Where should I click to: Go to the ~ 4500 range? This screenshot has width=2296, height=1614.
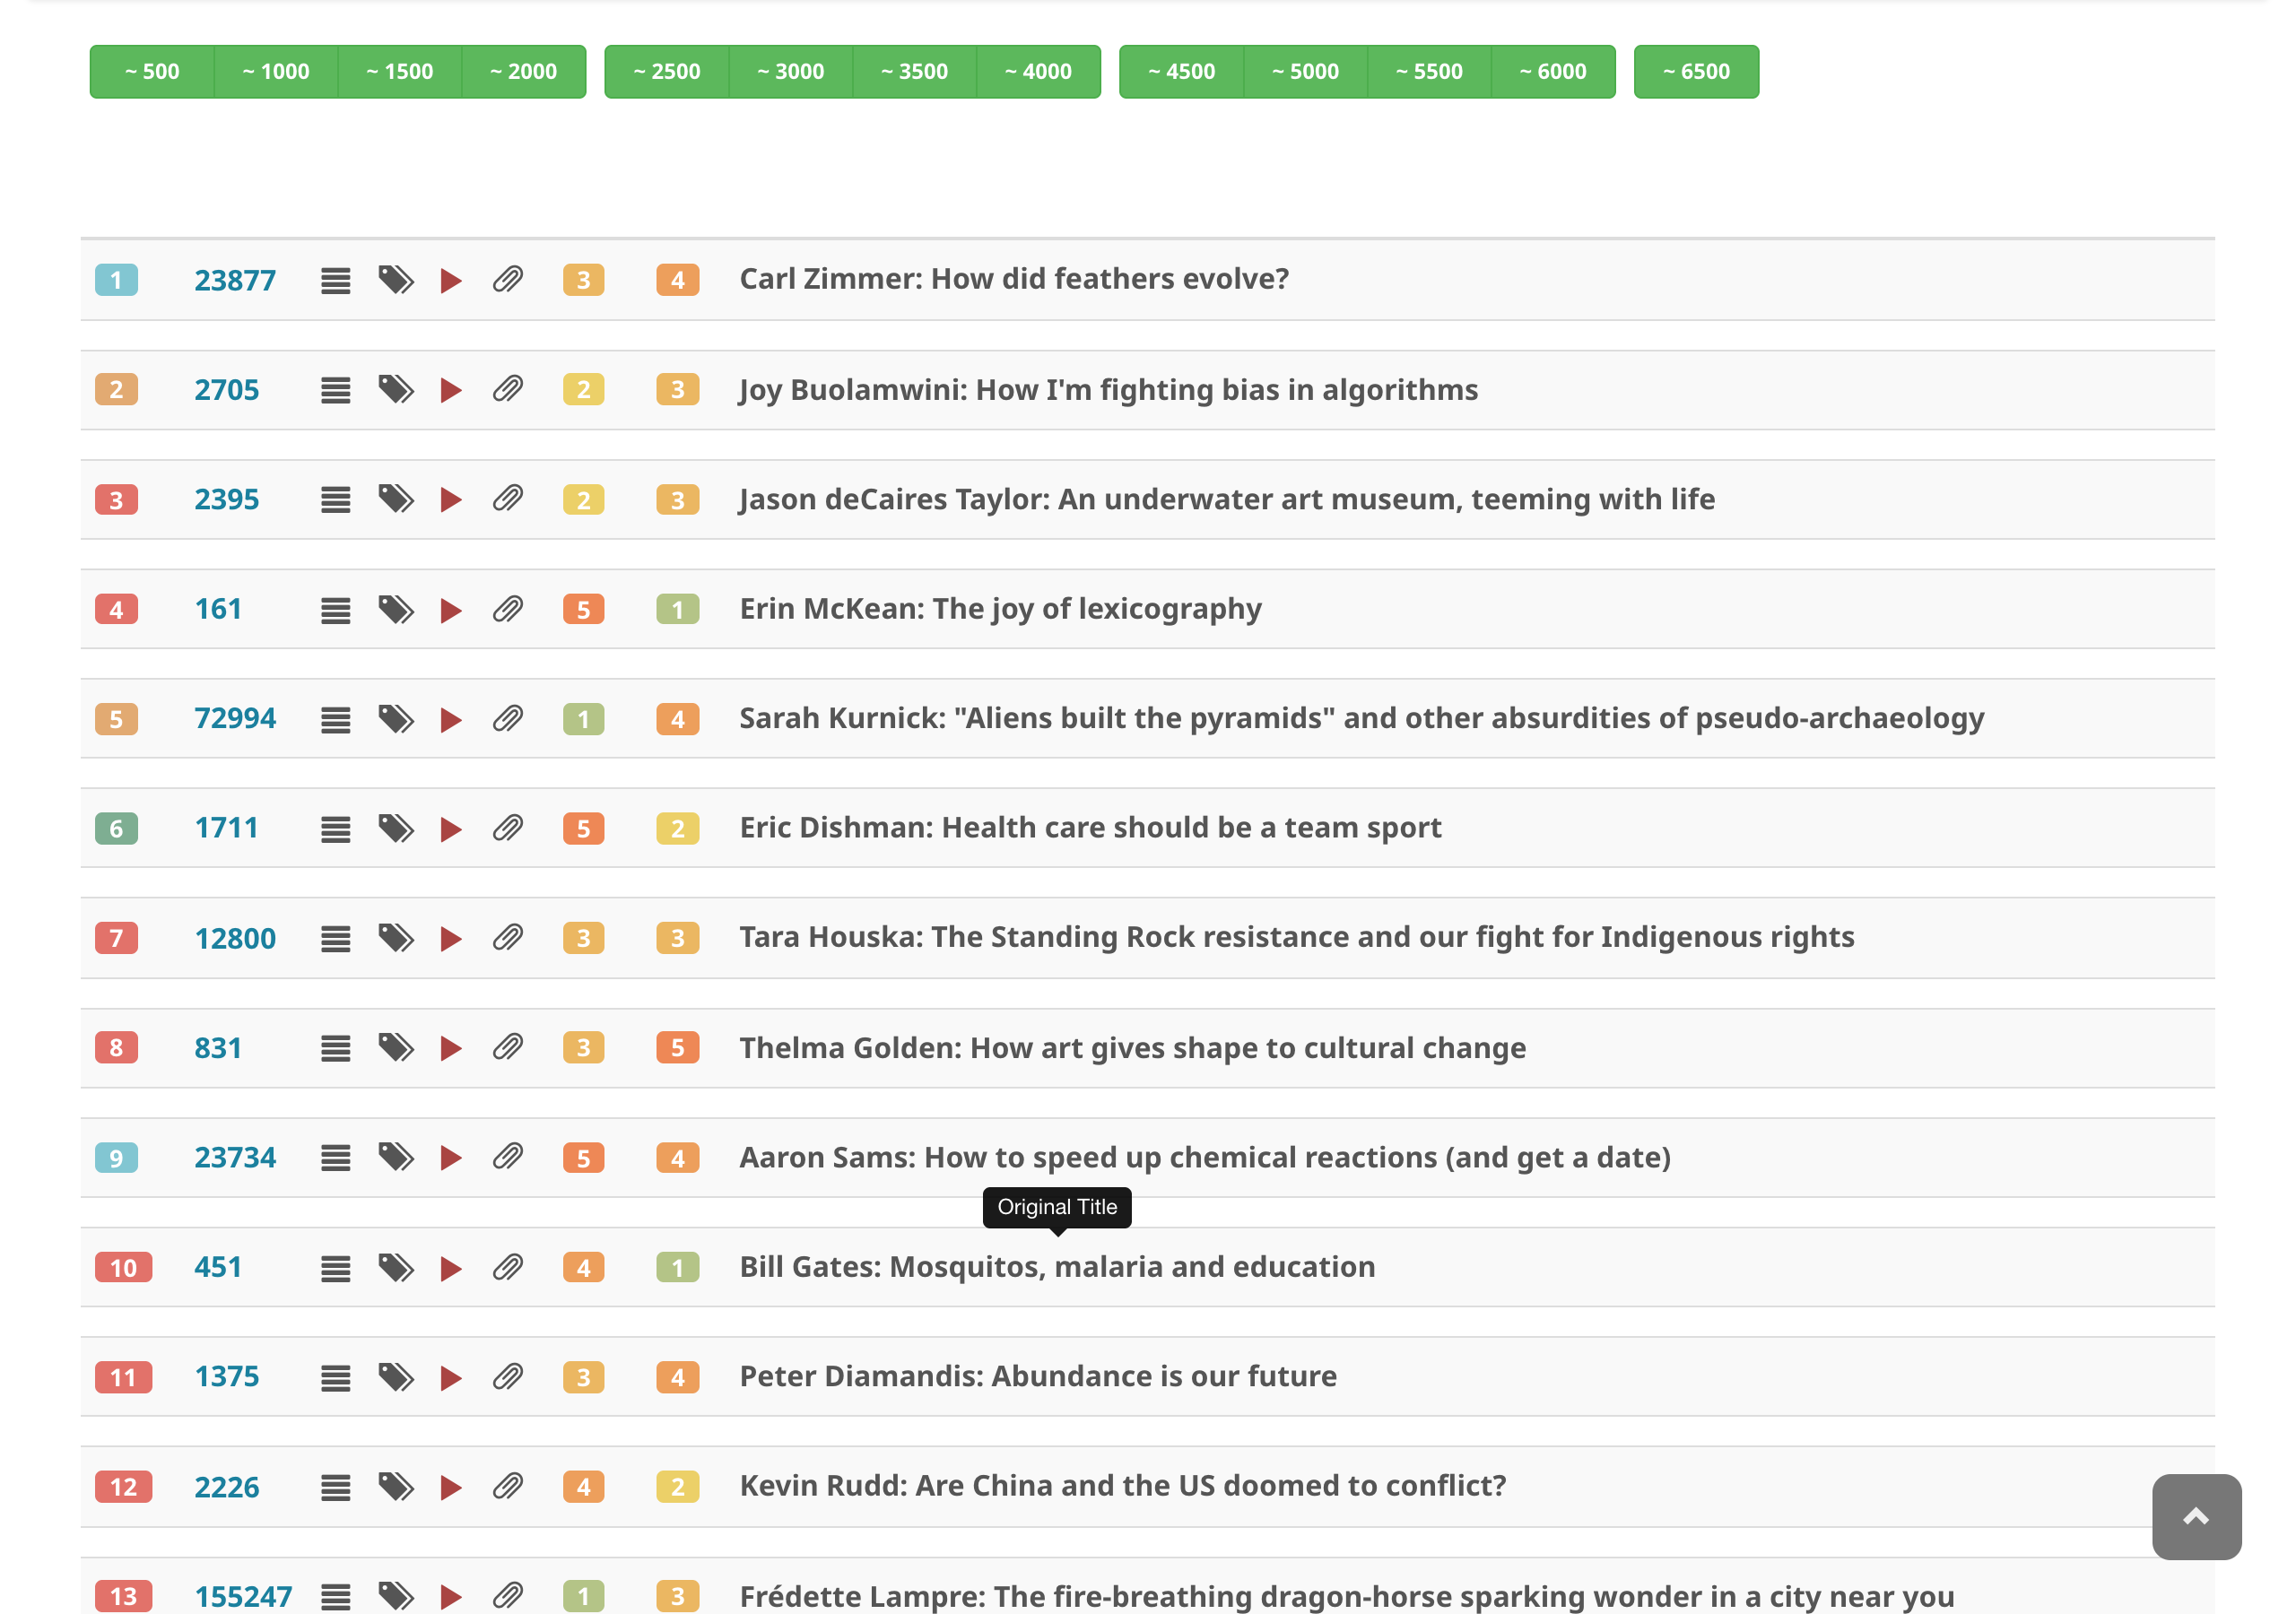1181,72
